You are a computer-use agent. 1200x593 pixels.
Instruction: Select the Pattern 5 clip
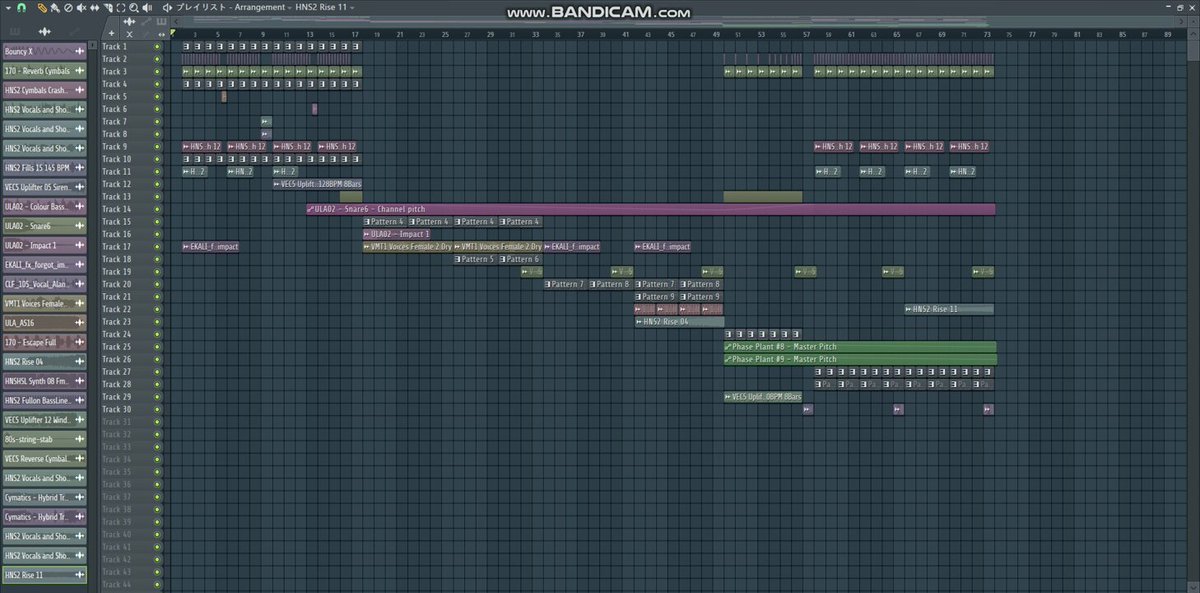pyautogui.click(x=476, y=259)
